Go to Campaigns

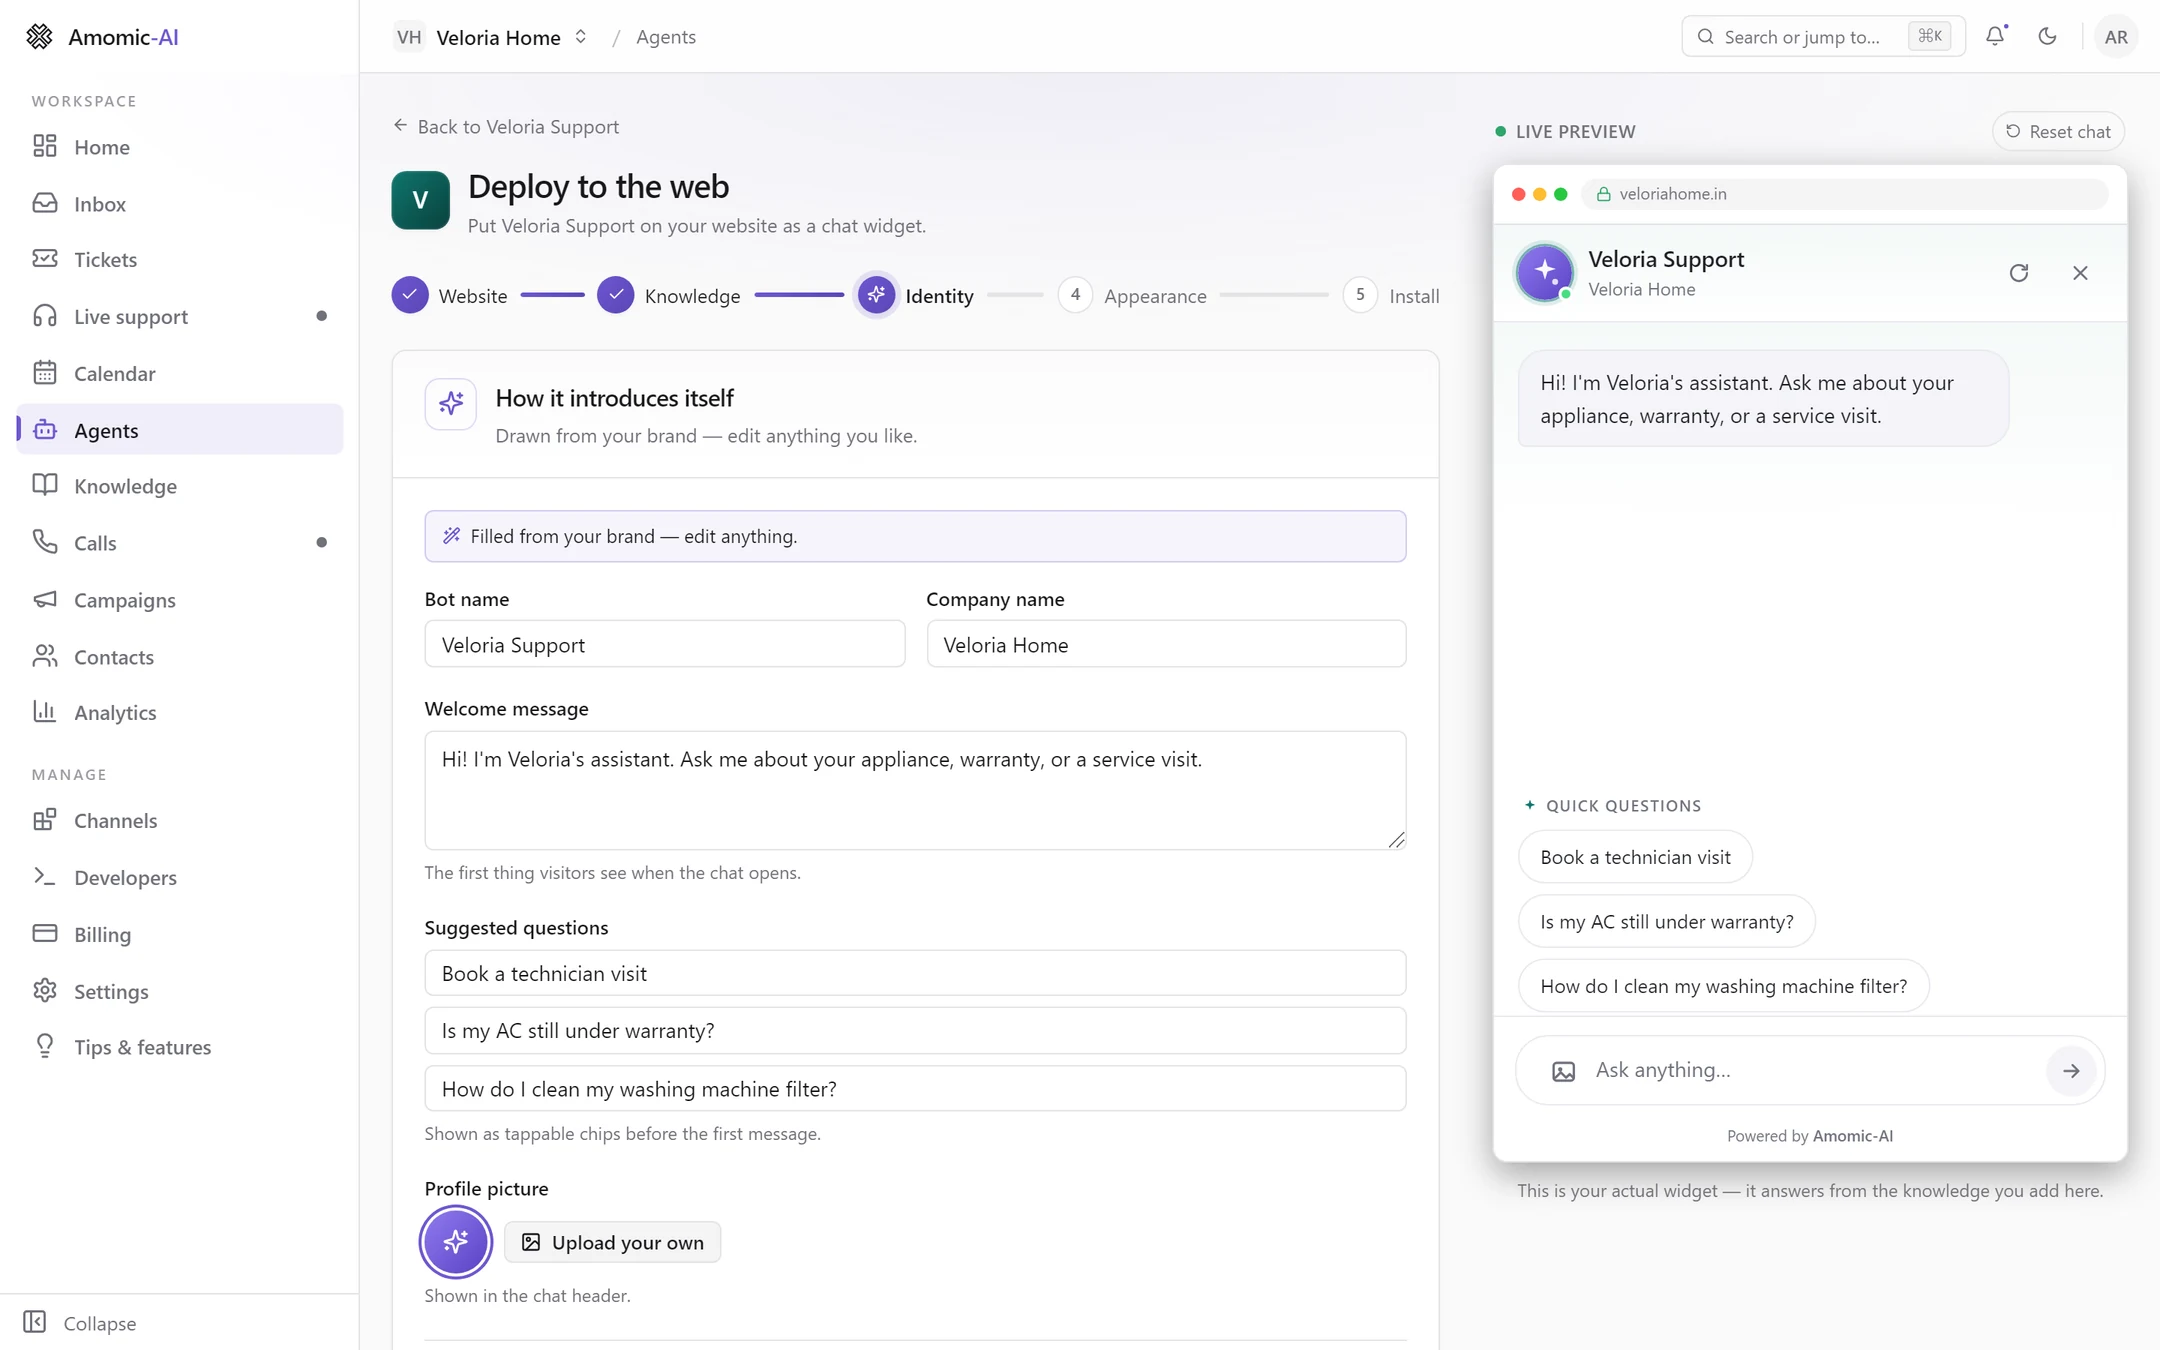click(180, 600)
